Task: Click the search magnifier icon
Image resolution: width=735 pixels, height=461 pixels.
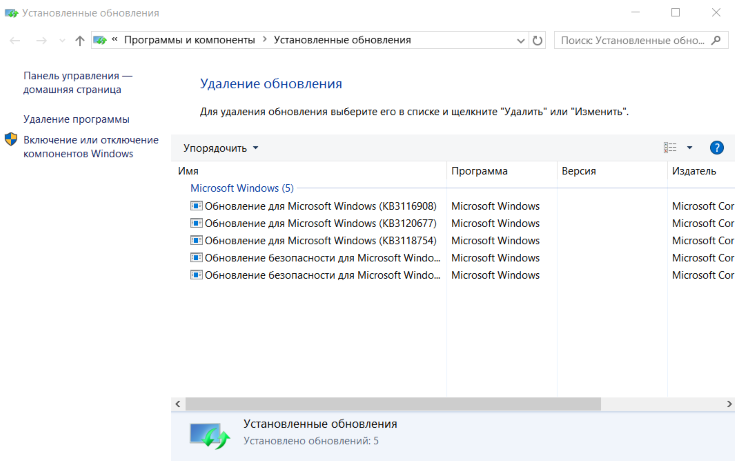Action: 717,40
